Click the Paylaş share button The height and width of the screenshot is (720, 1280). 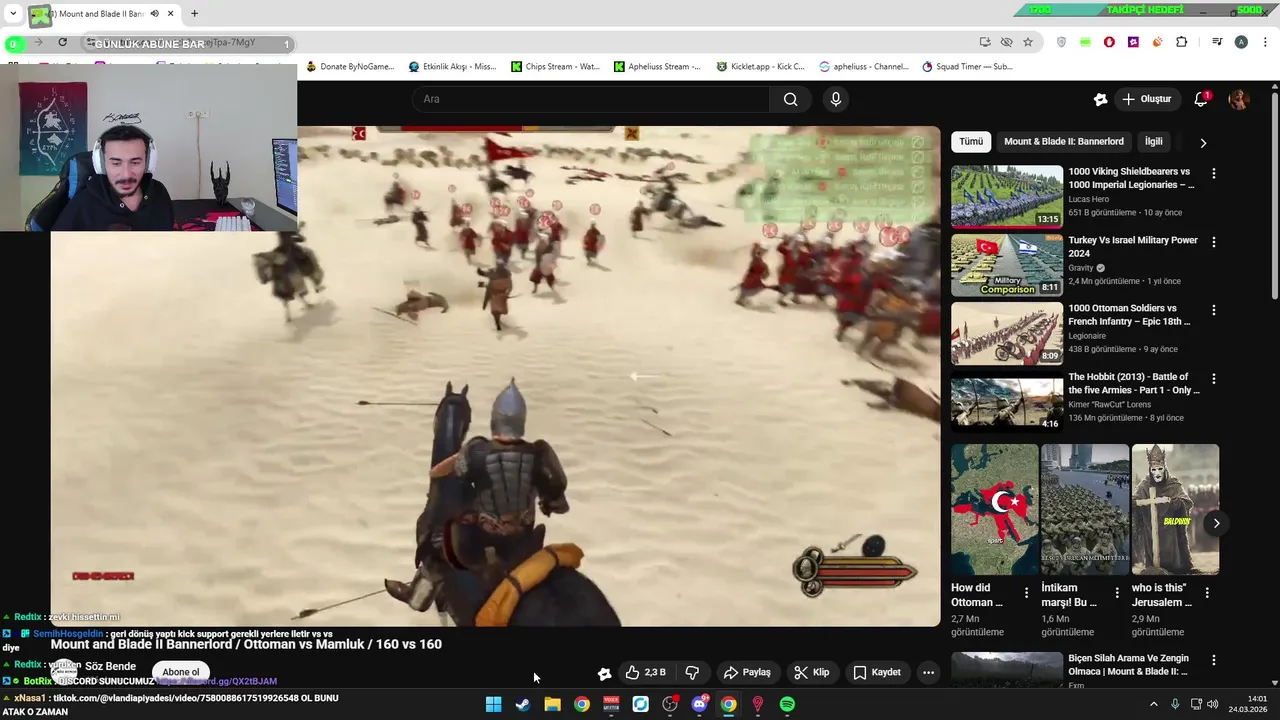(747, 672)
